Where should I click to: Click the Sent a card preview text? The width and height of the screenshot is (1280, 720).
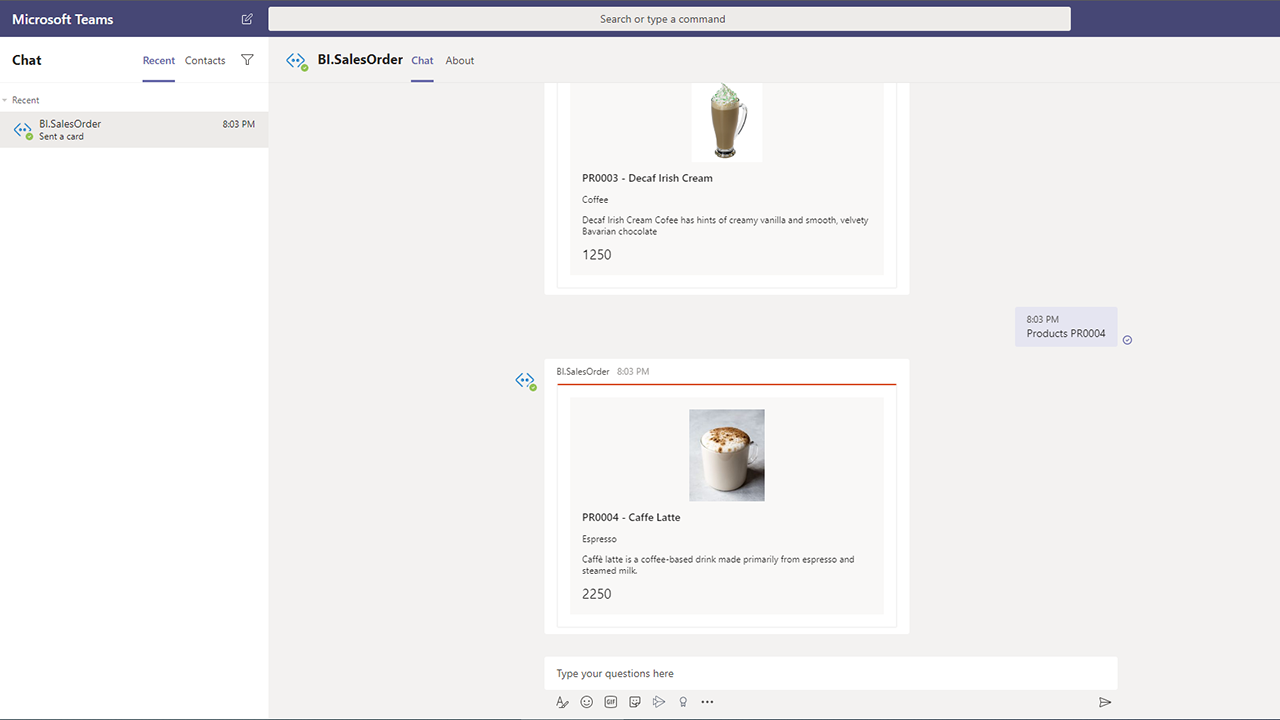(61, 137)
